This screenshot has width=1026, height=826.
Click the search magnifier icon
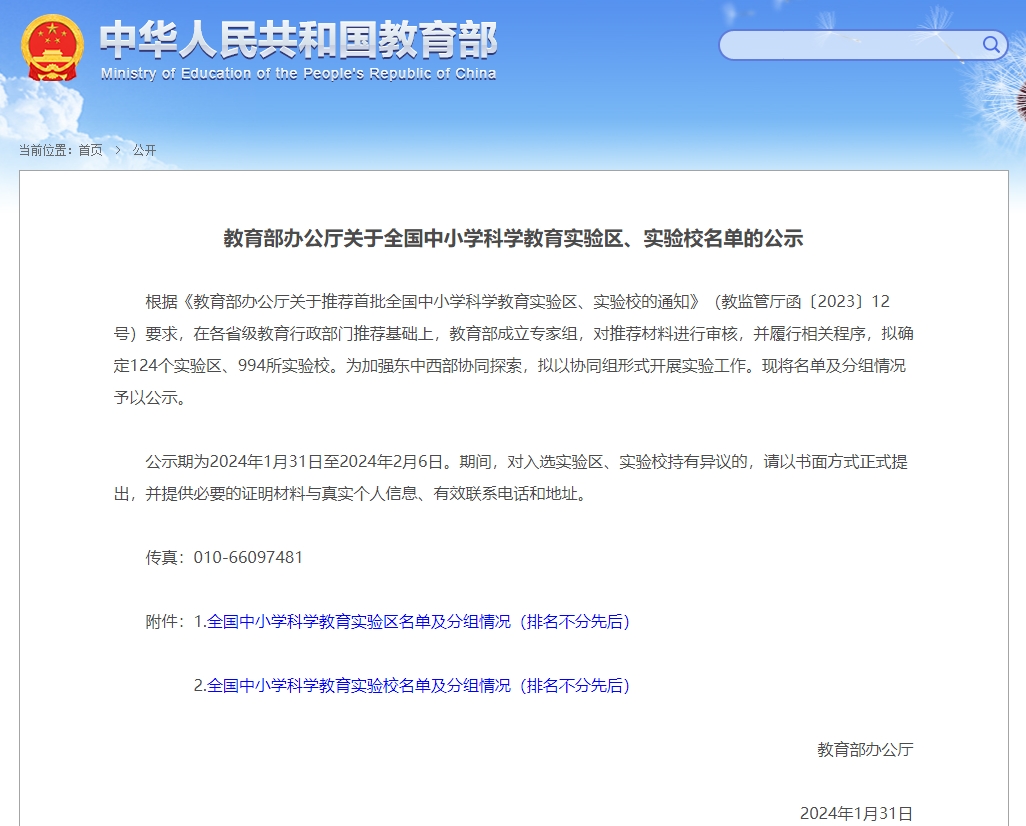[991, 45]
